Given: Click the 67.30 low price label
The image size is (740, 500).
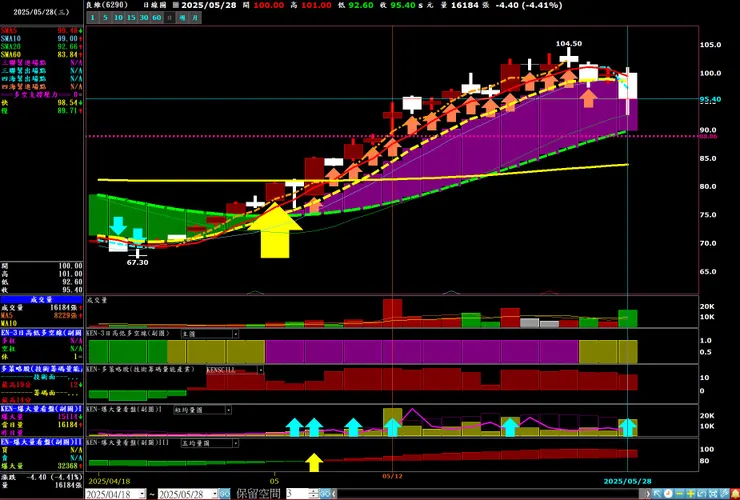Looking at the screenshot, I should click(x=137, y=262).
